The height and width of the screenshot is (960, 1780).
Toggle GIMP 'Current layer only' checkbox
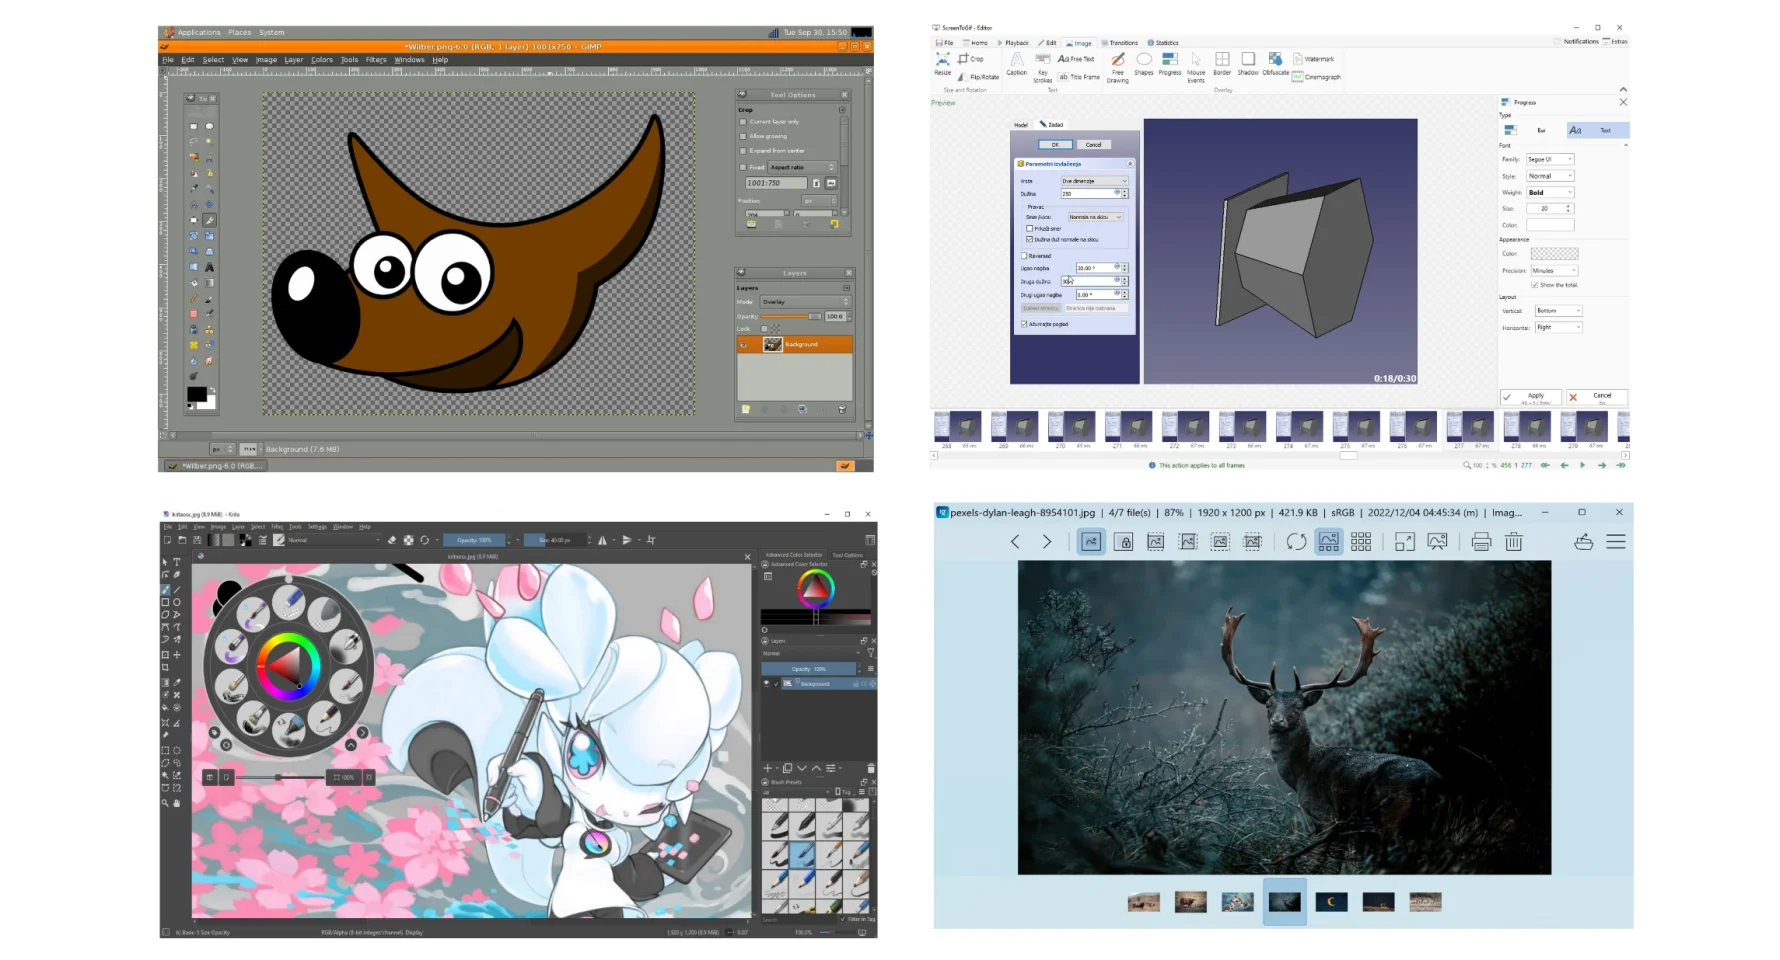(x=743, y=122)
